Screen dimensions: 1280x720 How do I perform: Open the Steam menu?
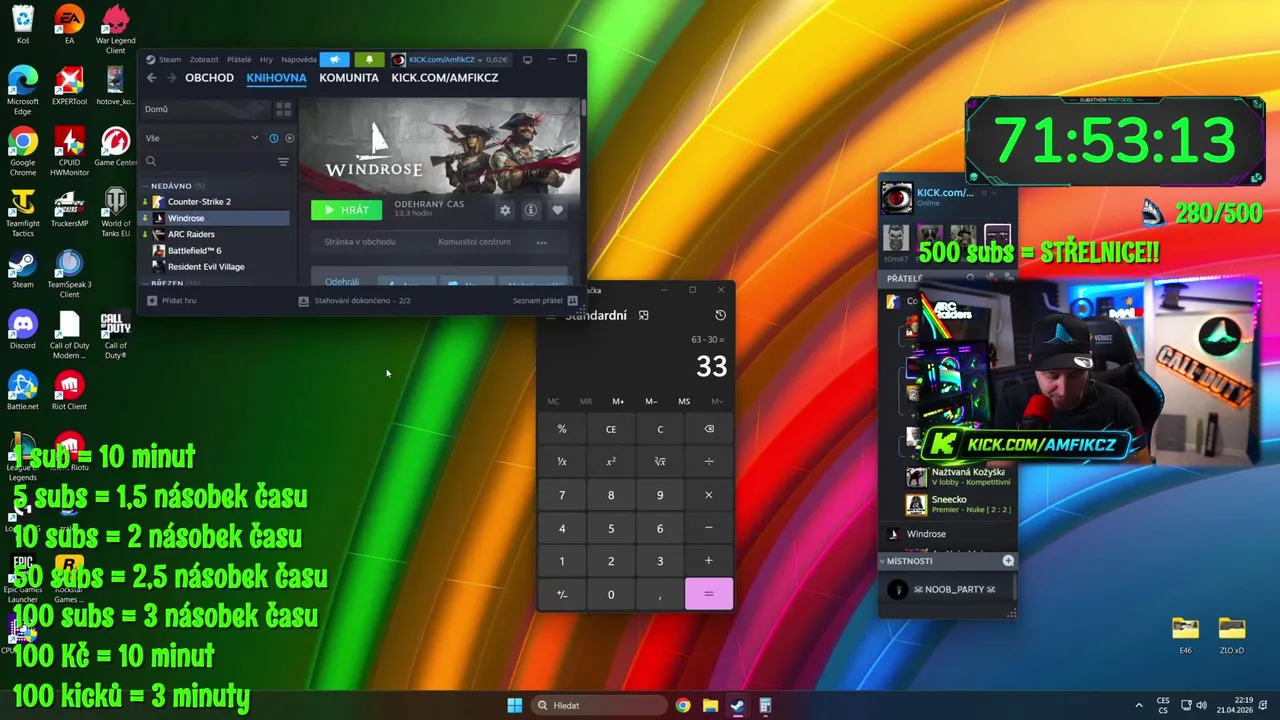[x=169, y=59]
